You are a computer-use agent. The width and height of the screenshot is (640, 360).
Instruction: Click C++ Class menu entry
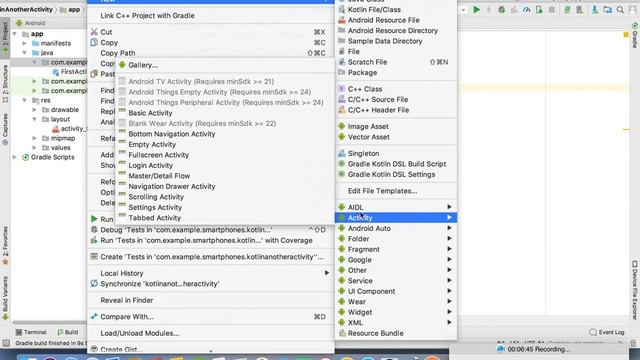pyautogui.click(x=365, y=89)
